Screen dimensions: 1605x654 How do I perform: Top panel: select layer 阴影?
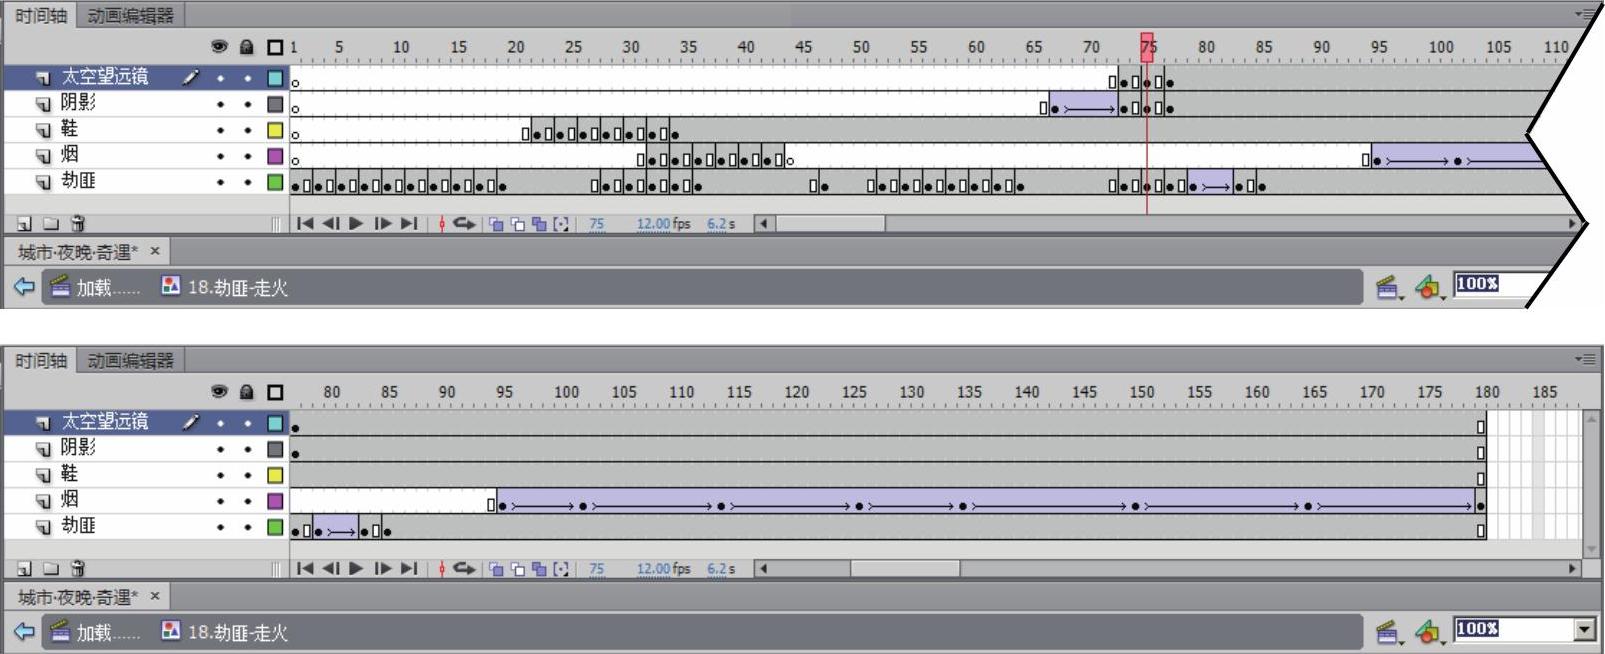78,103
